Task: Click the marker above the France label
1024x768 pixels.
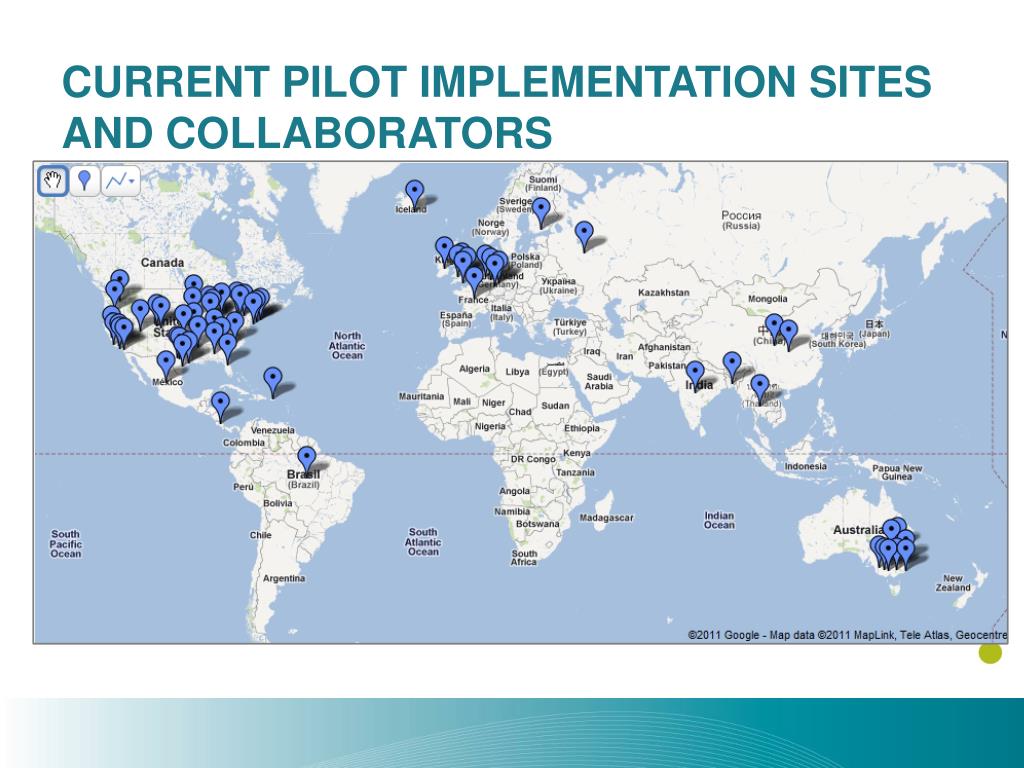Action: click(474, 281)
